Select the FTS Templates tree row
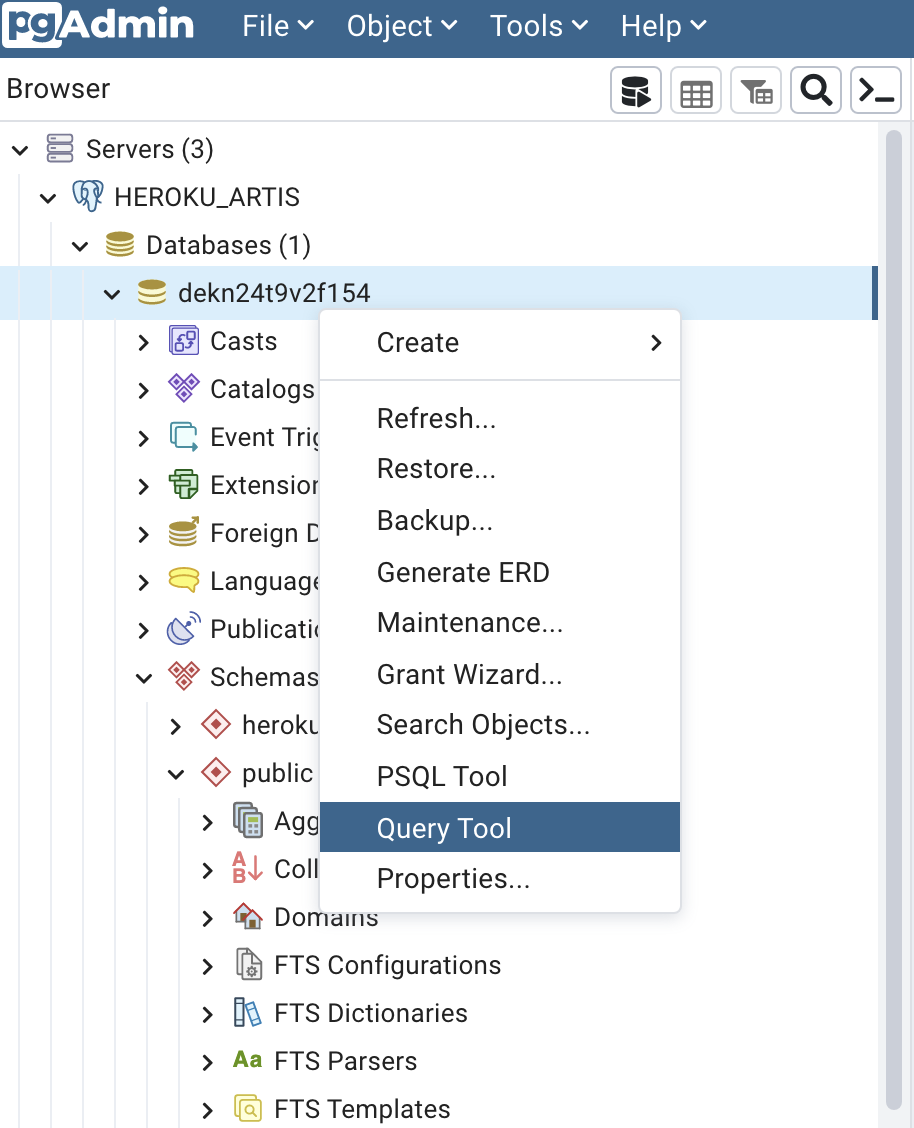The height and width of the screenshot is (1128, 914). coord(439,1109)
